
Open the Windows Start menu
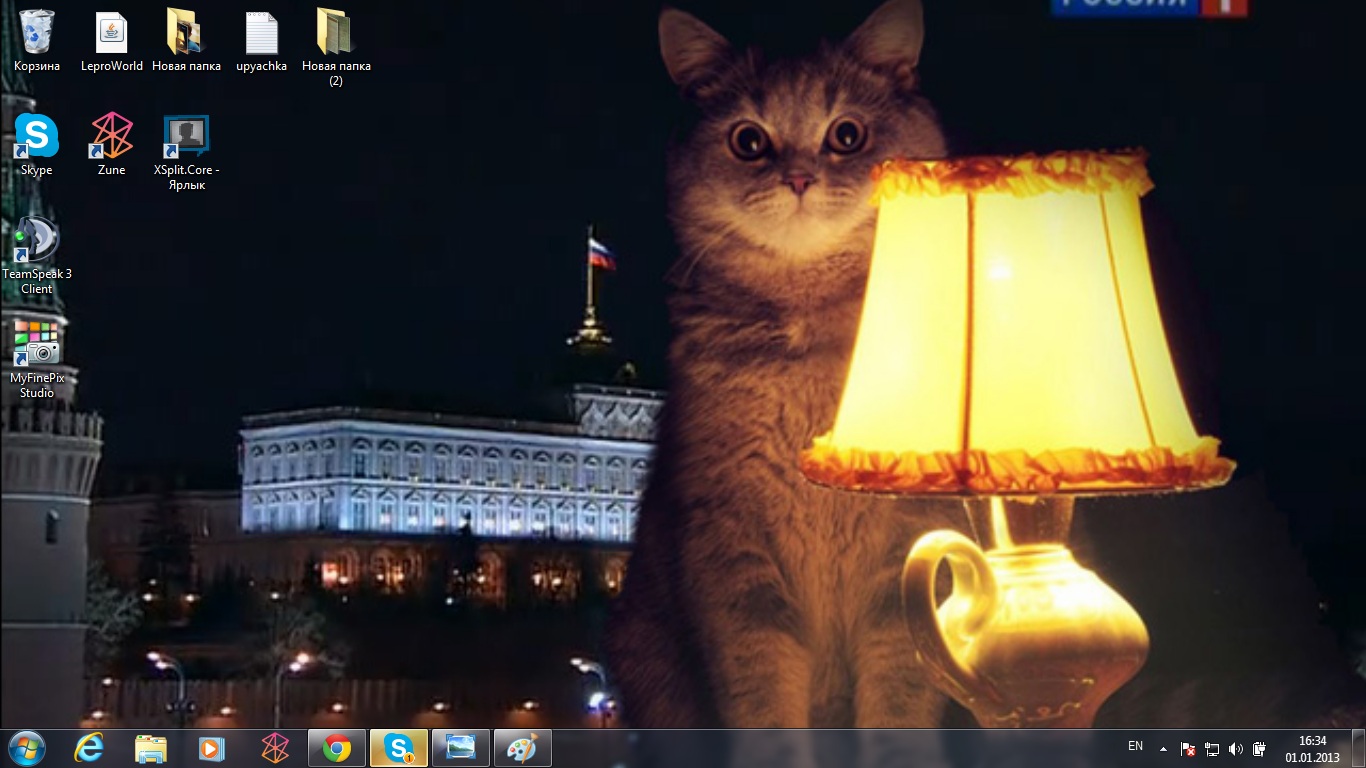tap(26, 748)
